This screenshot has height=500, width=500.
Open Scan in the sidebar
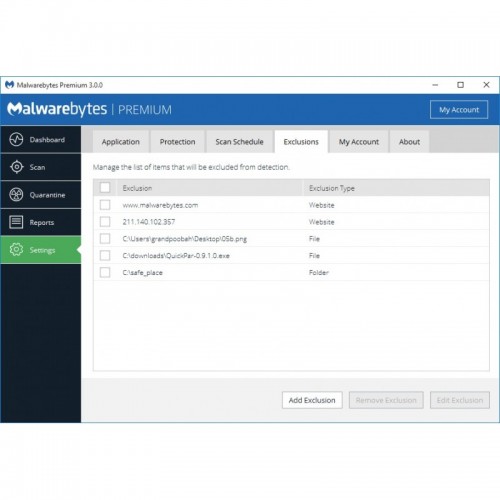pos(41,167)
